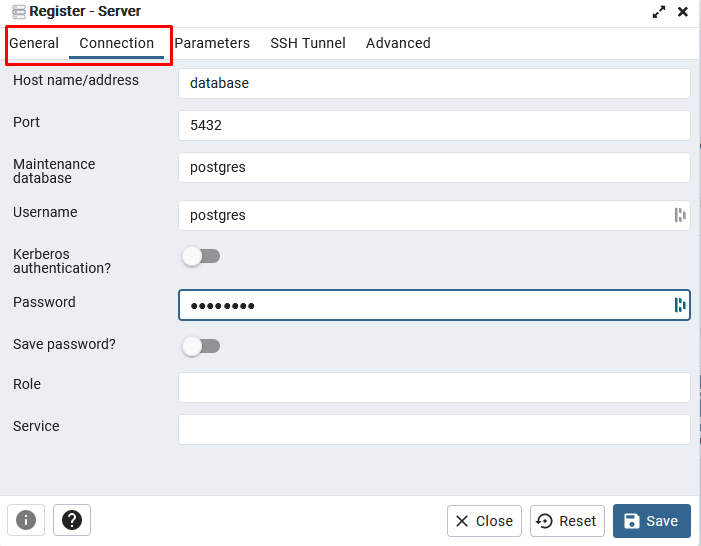Click the server icon in title bar
Image resolution: width=701 pixels, height=546 pixels.
pos(18,12)
